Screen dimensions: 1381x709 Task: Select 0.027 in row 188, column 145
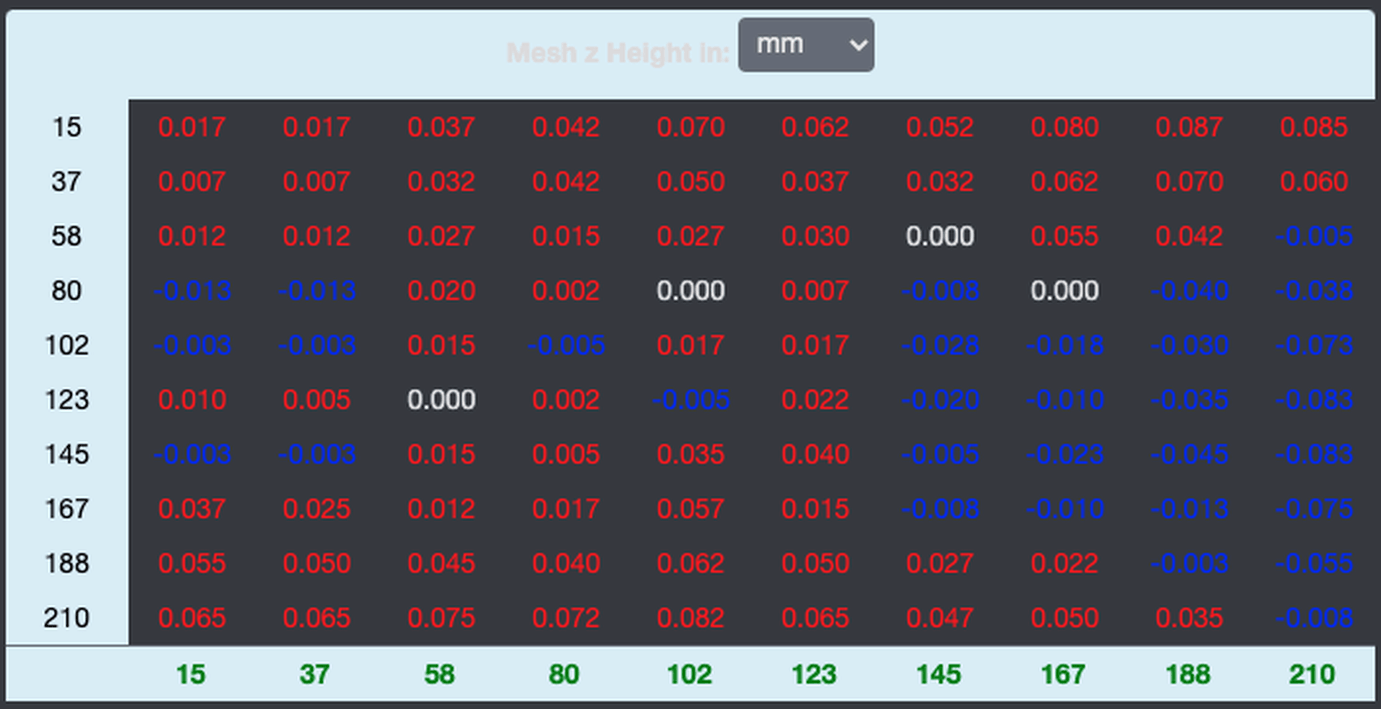point(940,563)
